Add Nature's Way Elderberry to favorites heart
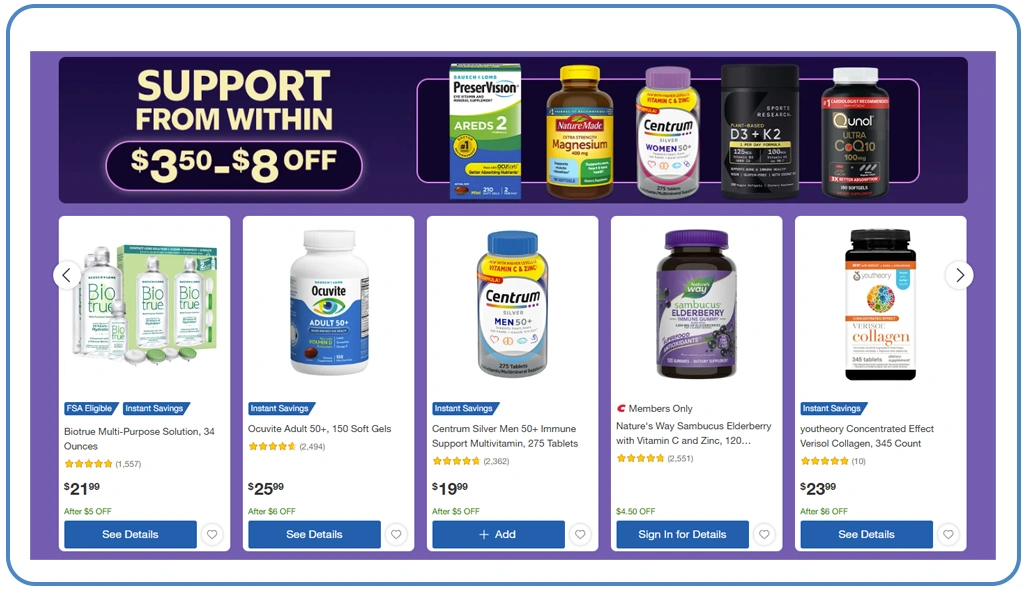 click(764, 535)
